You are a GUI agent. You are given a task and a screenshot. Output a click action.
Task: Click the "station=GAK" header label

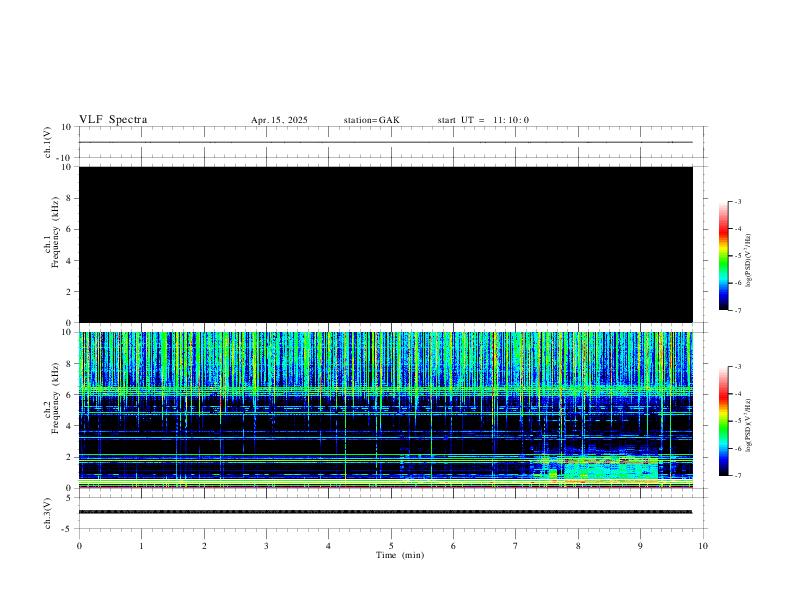click(371, 120)
